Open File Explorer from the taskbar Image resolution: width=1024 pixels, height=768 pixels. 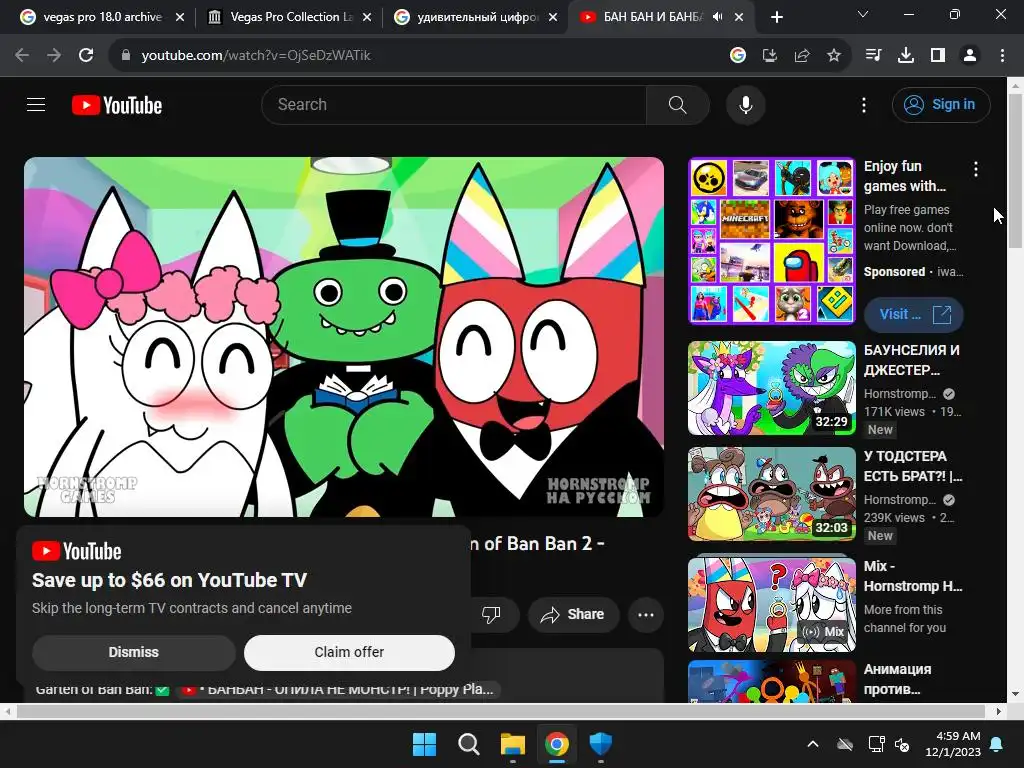click(x=513, y=744)
